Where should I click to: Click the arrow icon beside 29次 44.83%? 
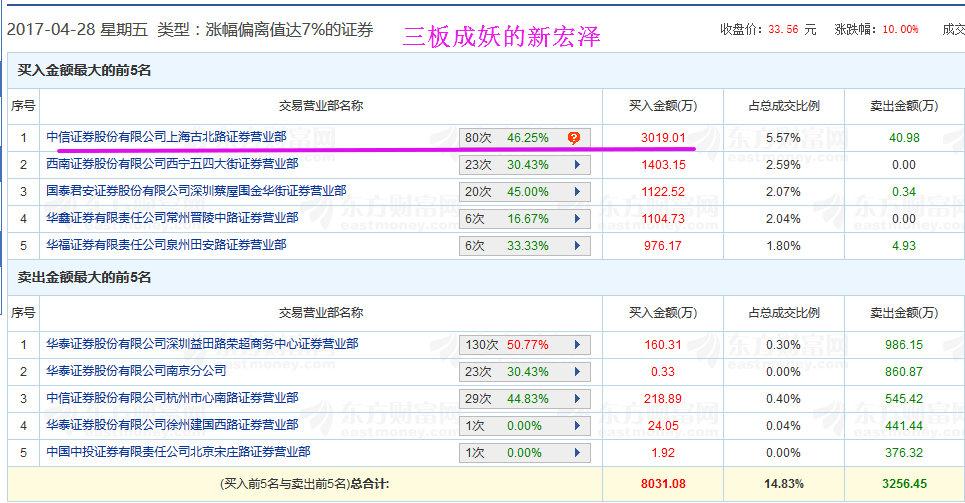[577, 399]
